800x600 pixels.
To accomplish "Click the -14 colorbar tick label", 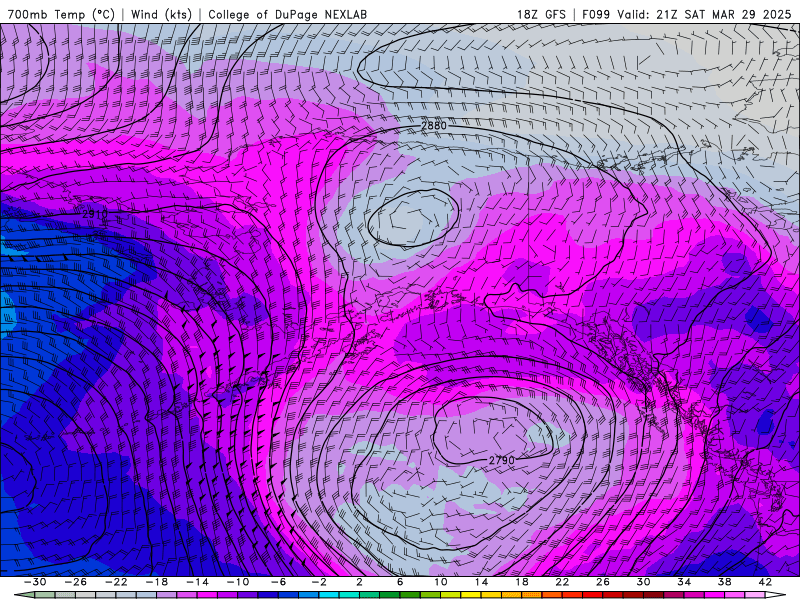I will tap(197, 582).
